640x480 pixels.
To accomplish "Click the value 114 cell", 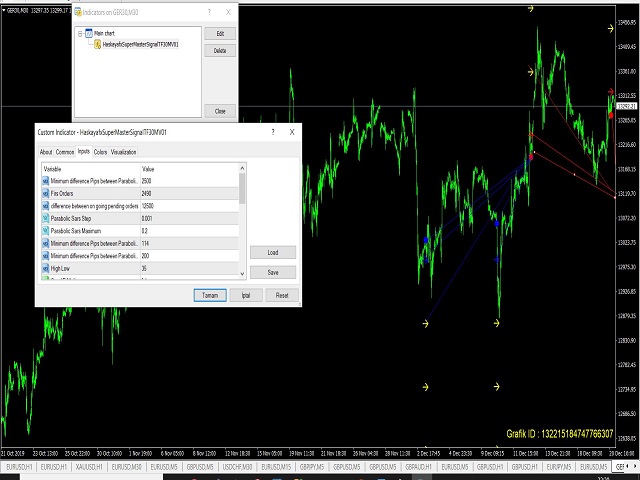I will pyautogui.click(x=189, y=244).
